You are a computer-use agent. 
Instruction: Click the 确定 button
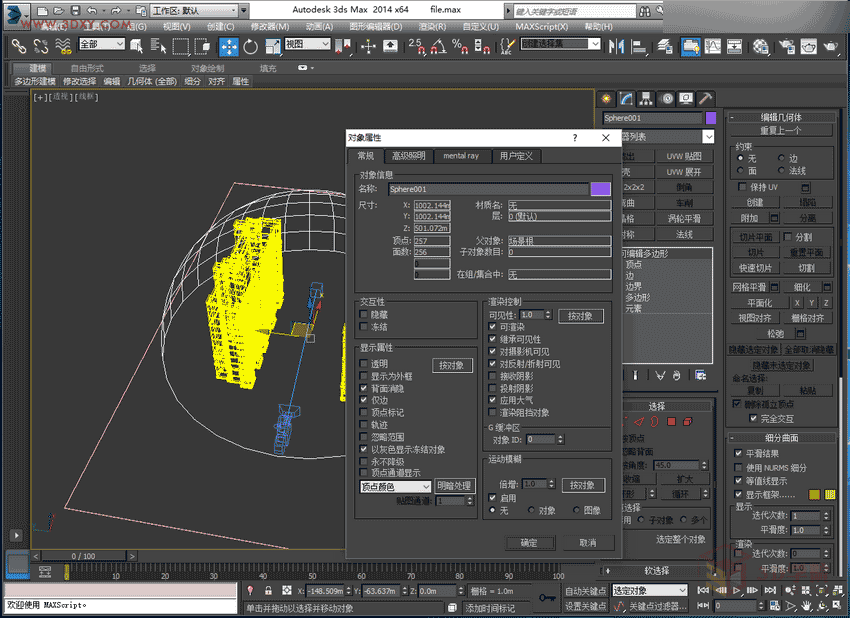click(x=529, y=543)
